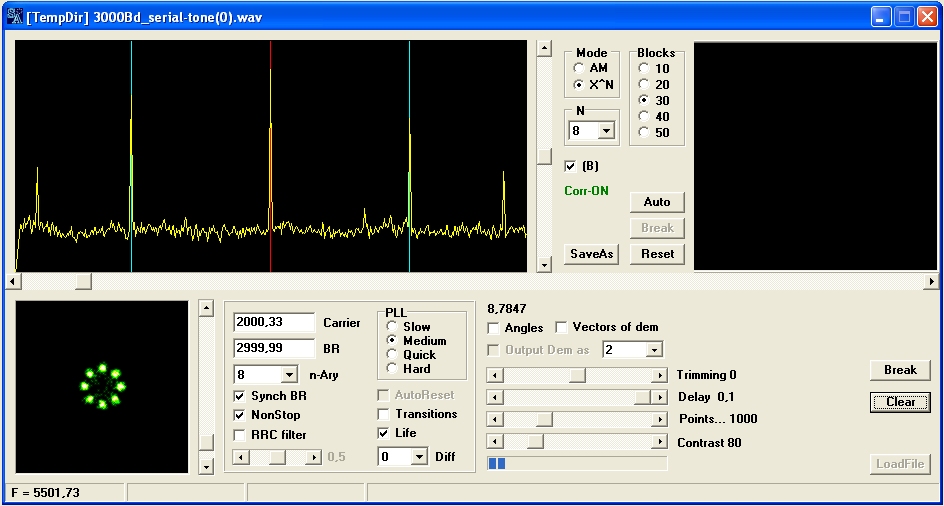The image size is (944, 506).
Task: Click the SaveAs button
Action: point(591,254)
